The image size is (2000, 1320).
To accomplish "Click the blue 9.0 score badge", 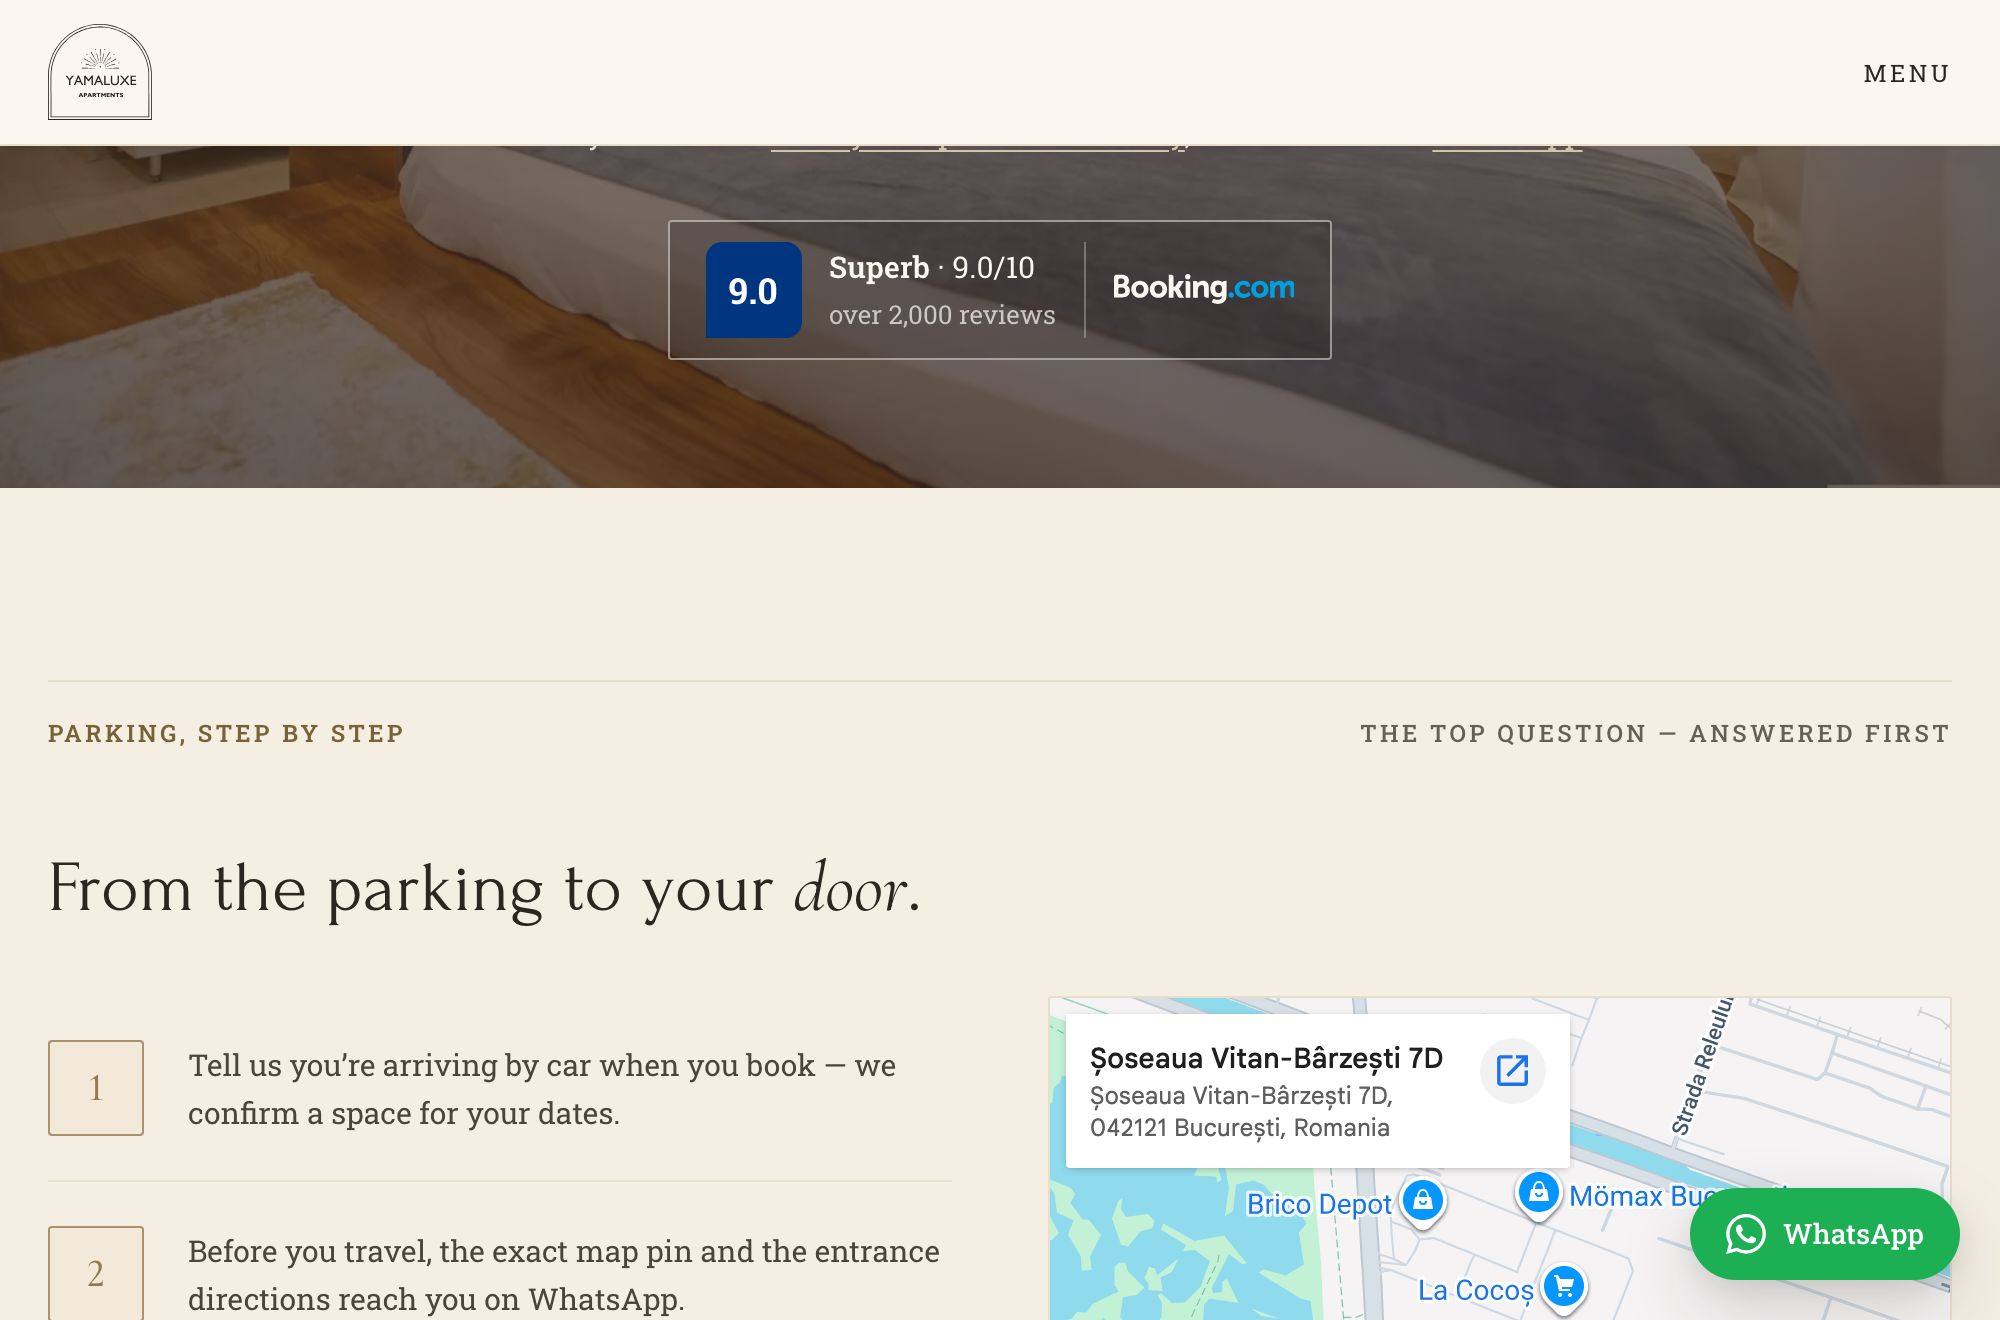I will pyautogui.click(x=753, y=290).
